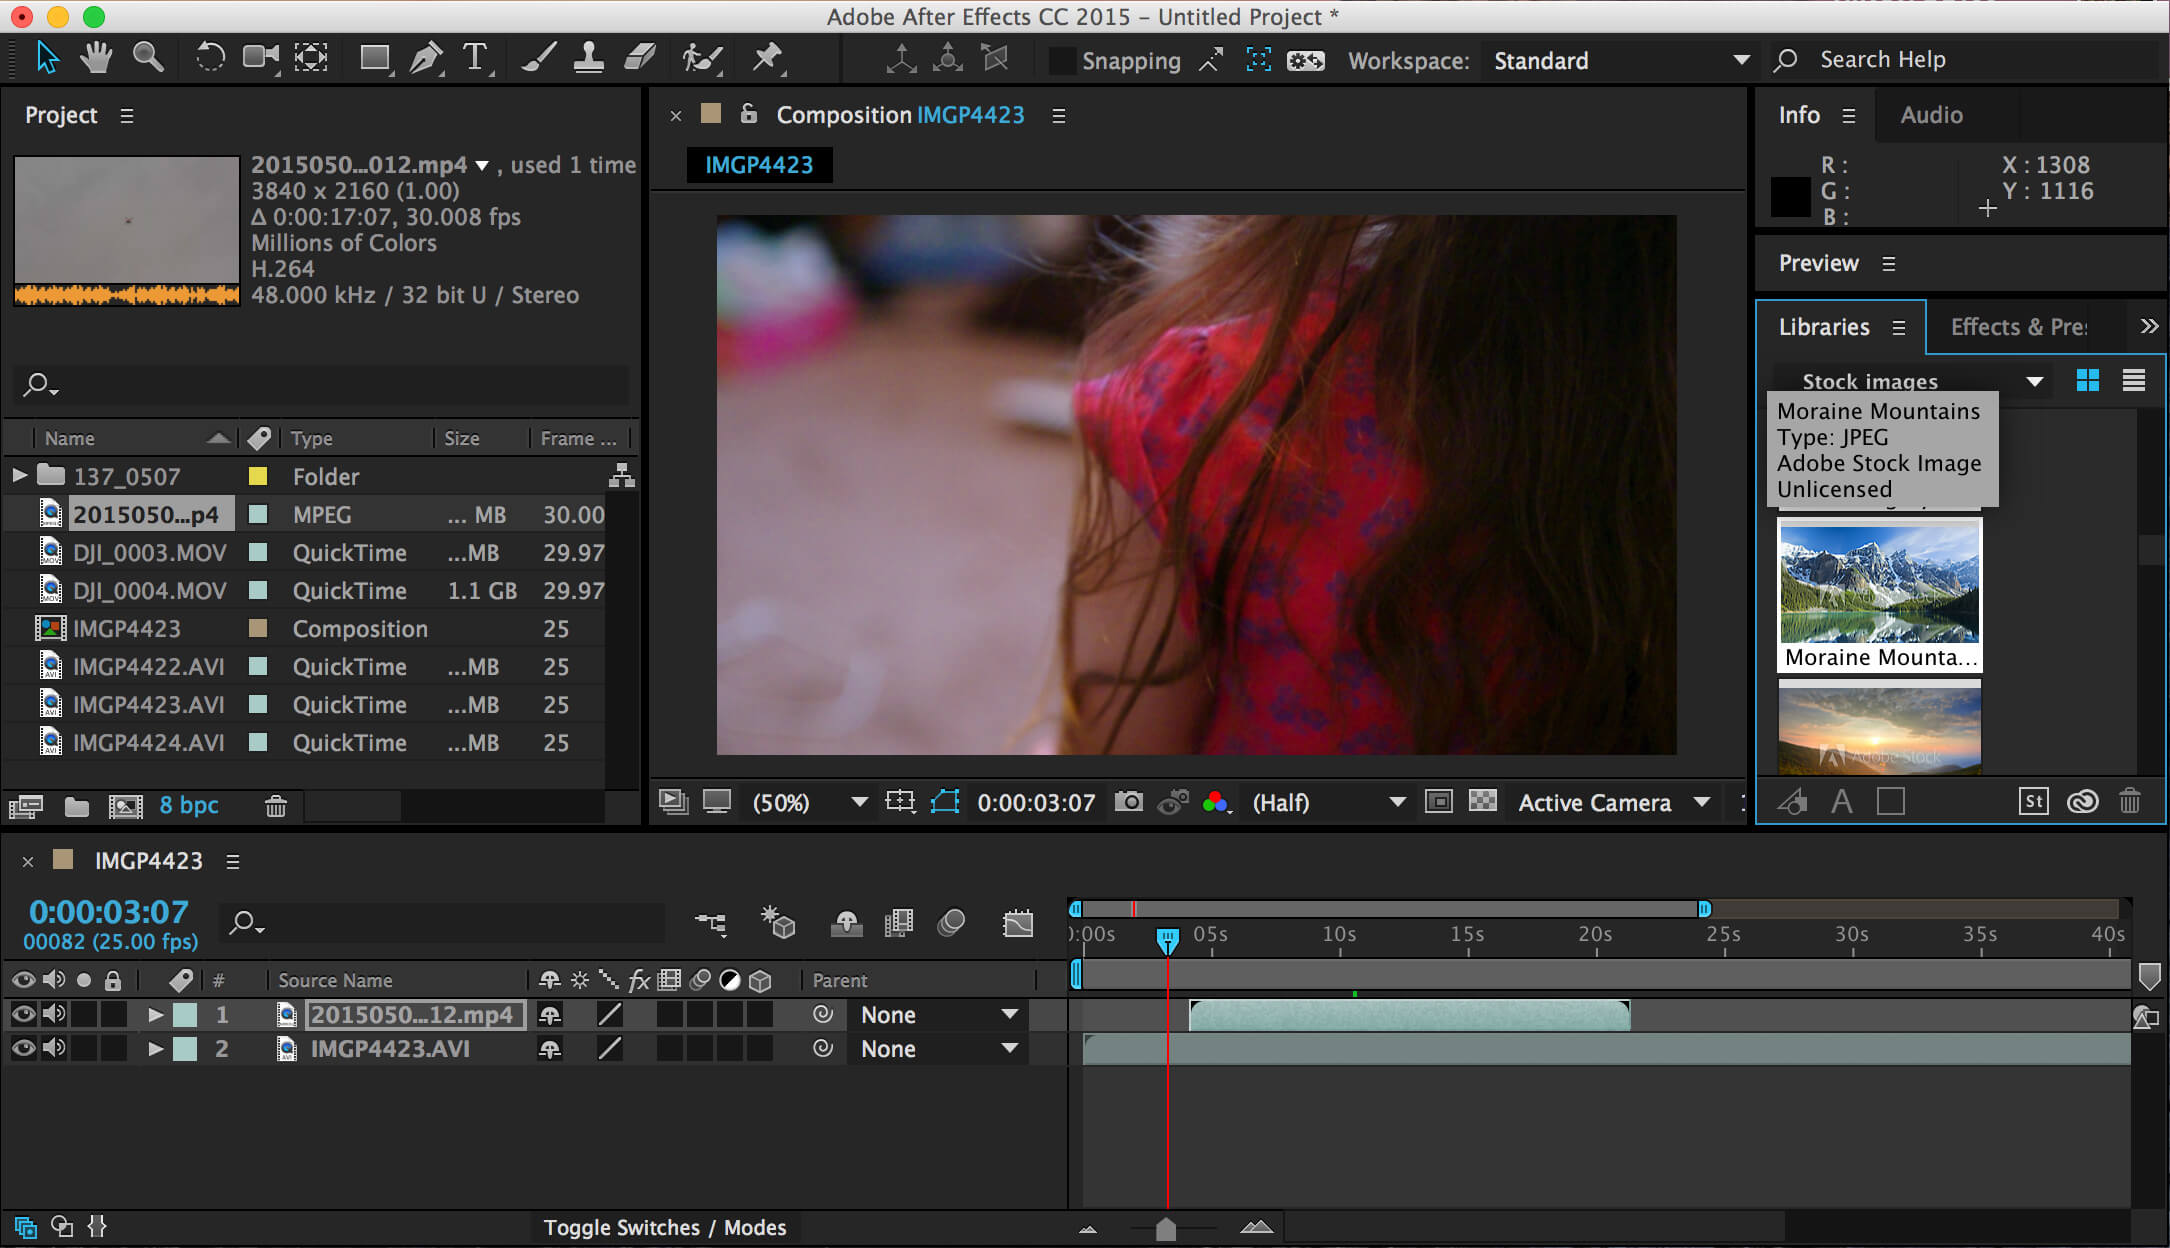Select the Zoom magnifier tool
2170x1248 pixels.
pyautogui.click(x=148, y=58)
